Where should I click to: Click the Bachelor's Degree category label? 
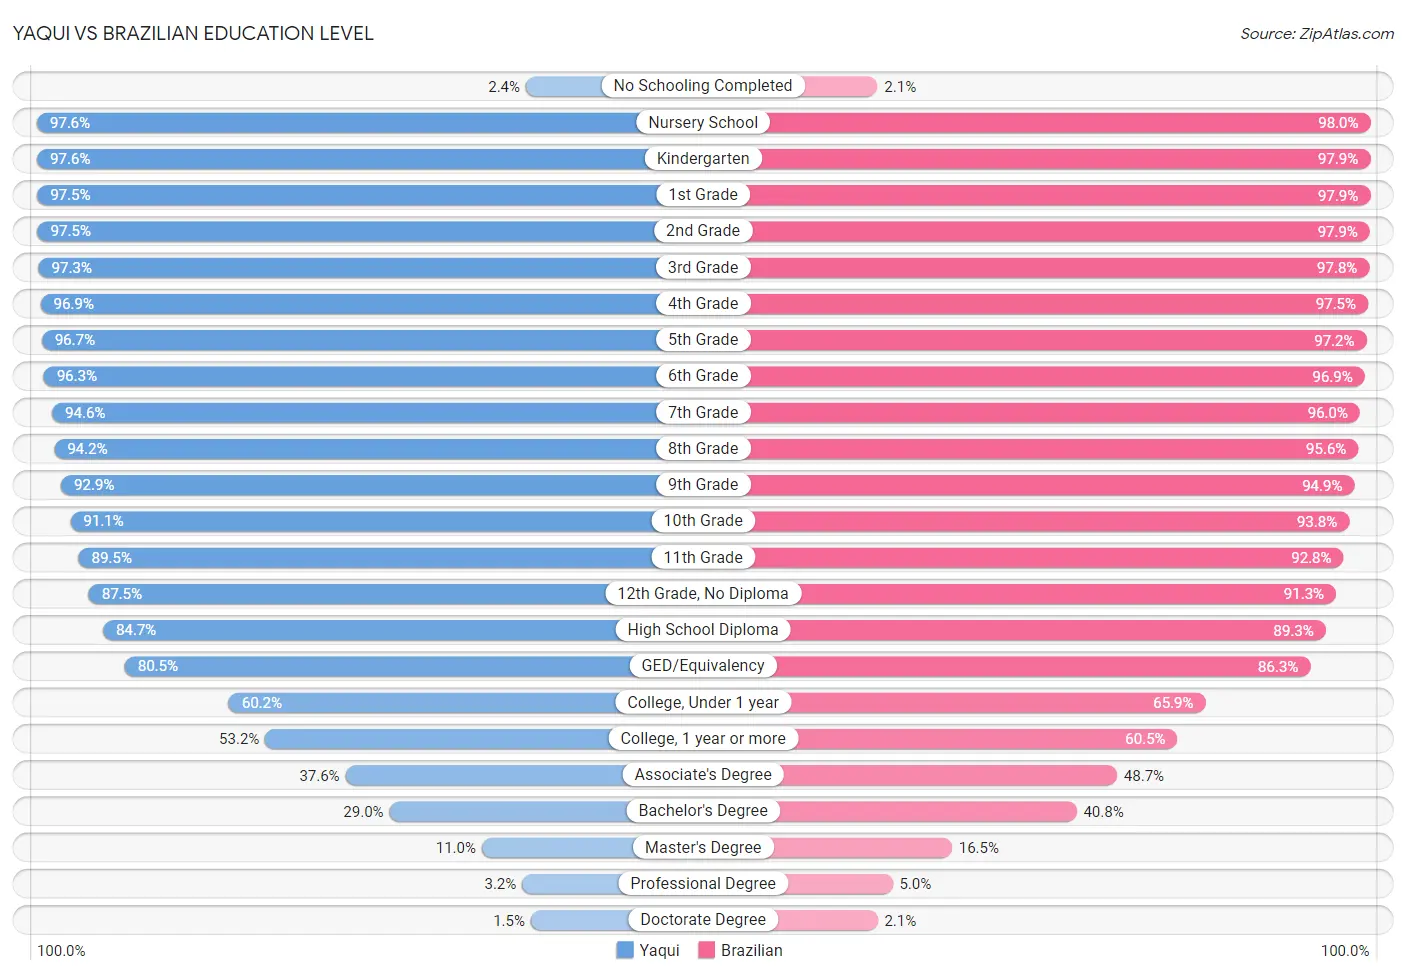click(x=703, y=811)
